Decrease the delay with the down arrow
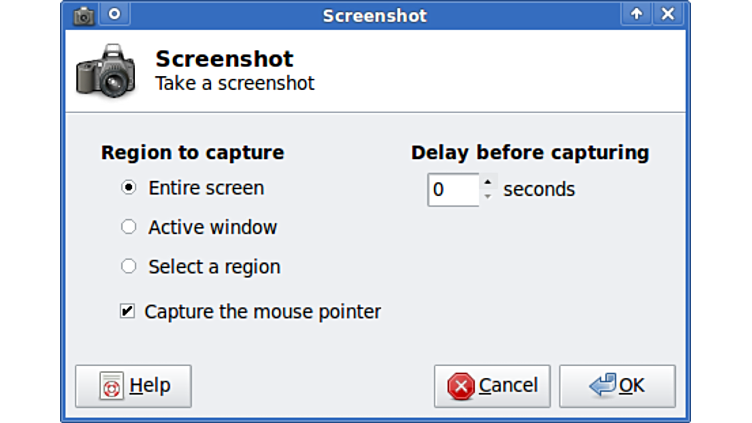 coord(488,197)
